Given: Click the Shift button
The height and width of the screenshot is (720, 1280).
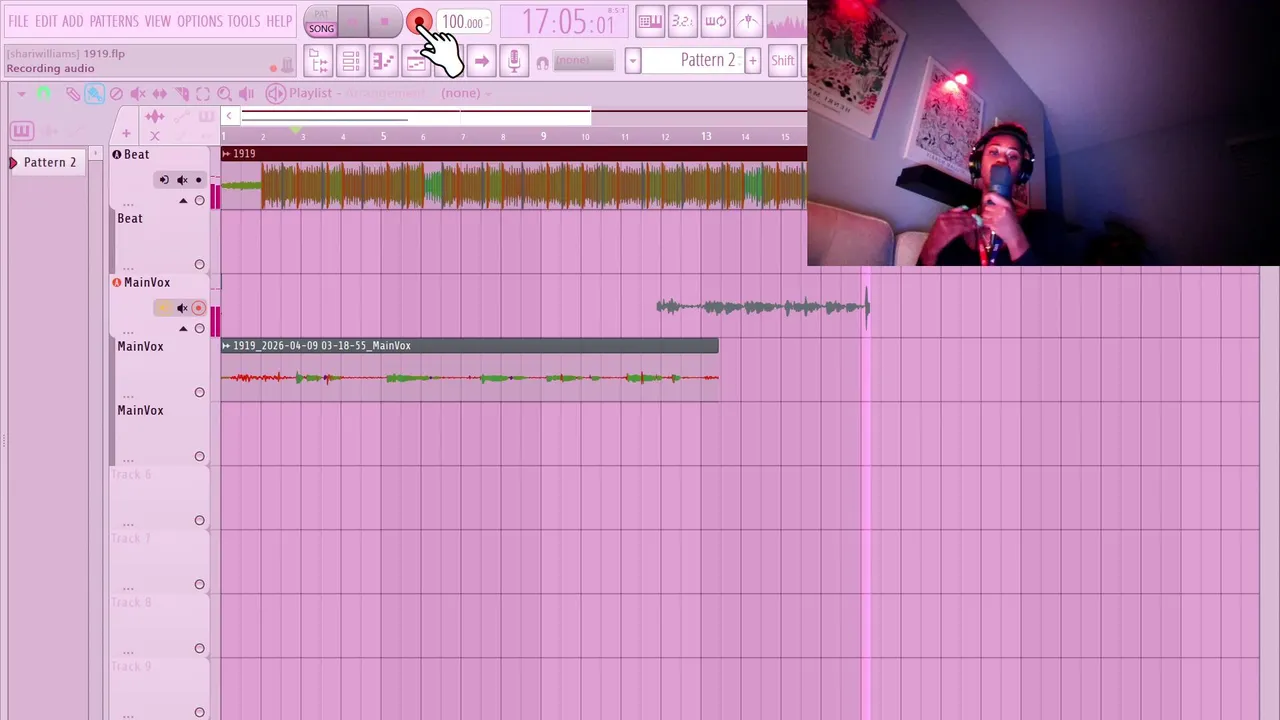Looking at the screenshot, I should pyautogui.click(x=783, y=61).
